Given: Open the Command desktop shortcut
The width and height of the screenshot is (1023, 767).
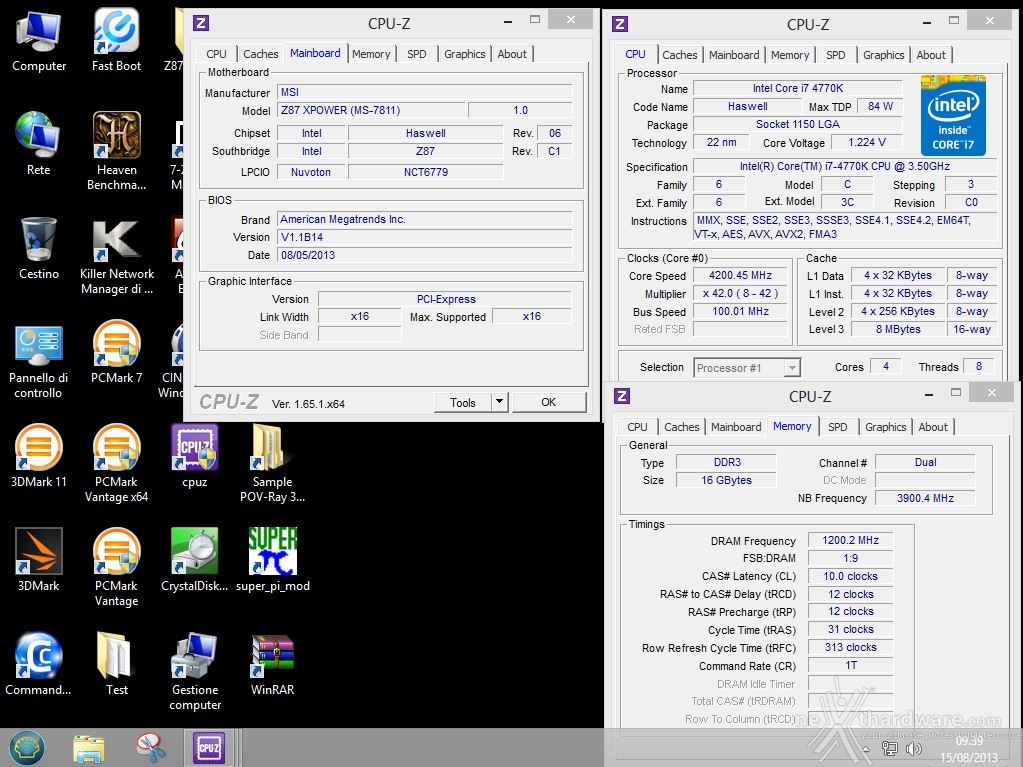Looking at the screenshot, I should [x=38, y=665].
